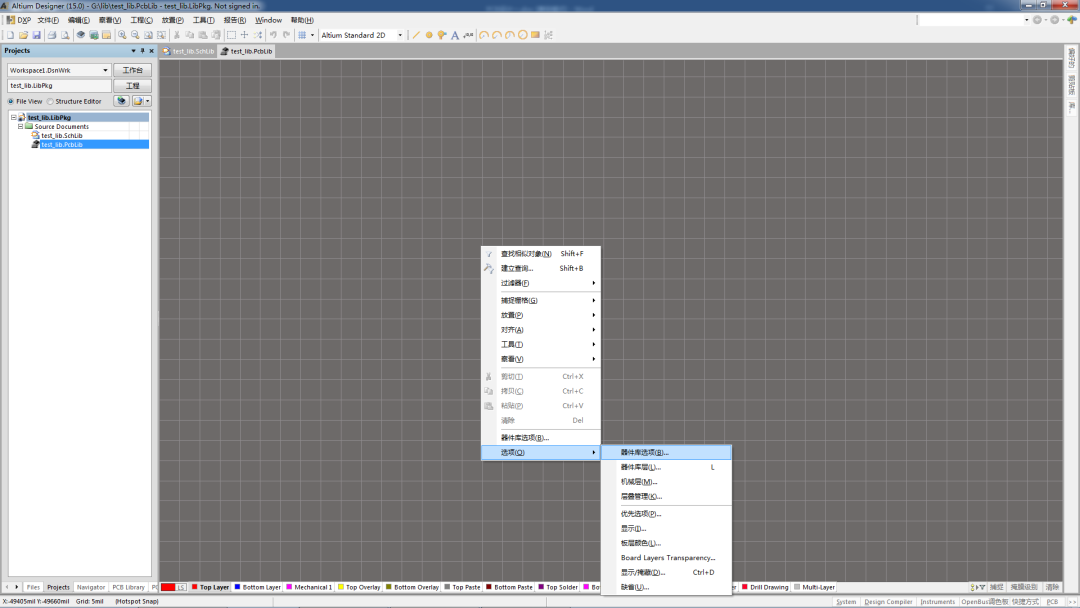Toggle the Drill Drawing layer tab

pyautogui.click(x=765, y=587)
